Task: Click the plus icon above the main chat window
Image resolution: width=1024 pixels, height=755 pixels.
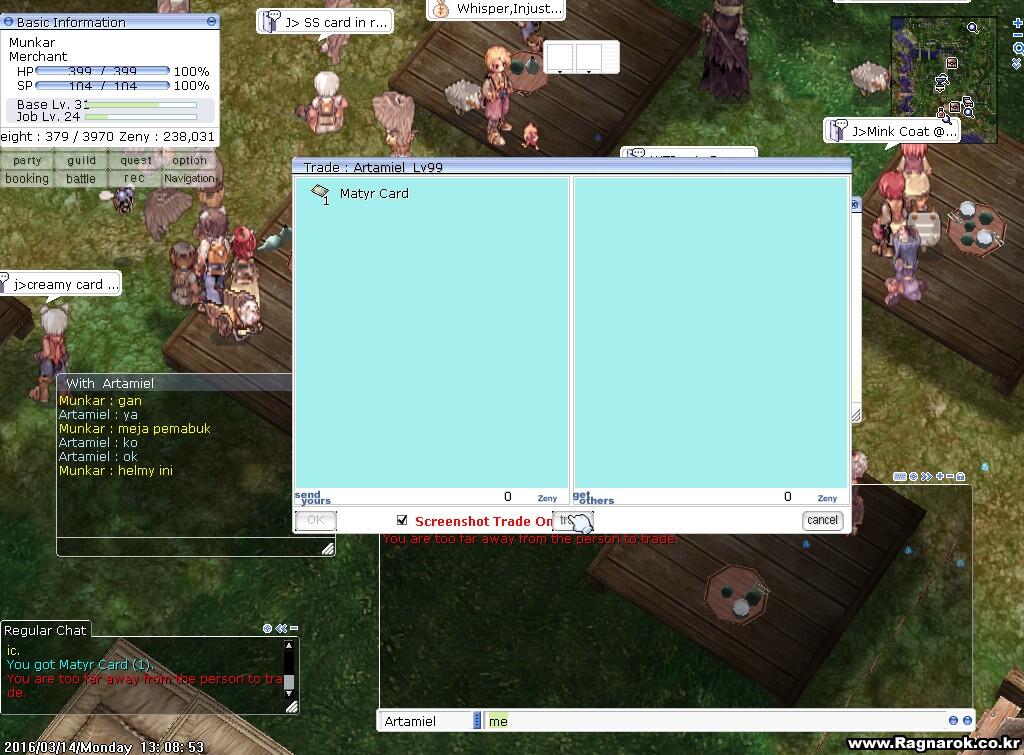Action: pyautogui.click(x=940, y=477)
